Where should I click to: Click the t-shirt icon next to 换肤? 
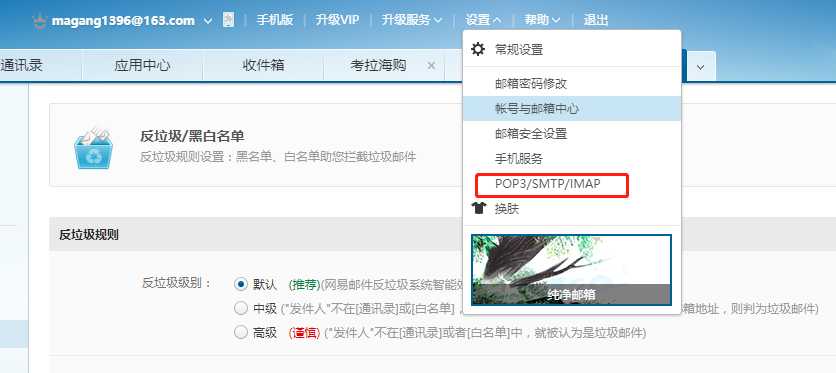tap(479, 208)
